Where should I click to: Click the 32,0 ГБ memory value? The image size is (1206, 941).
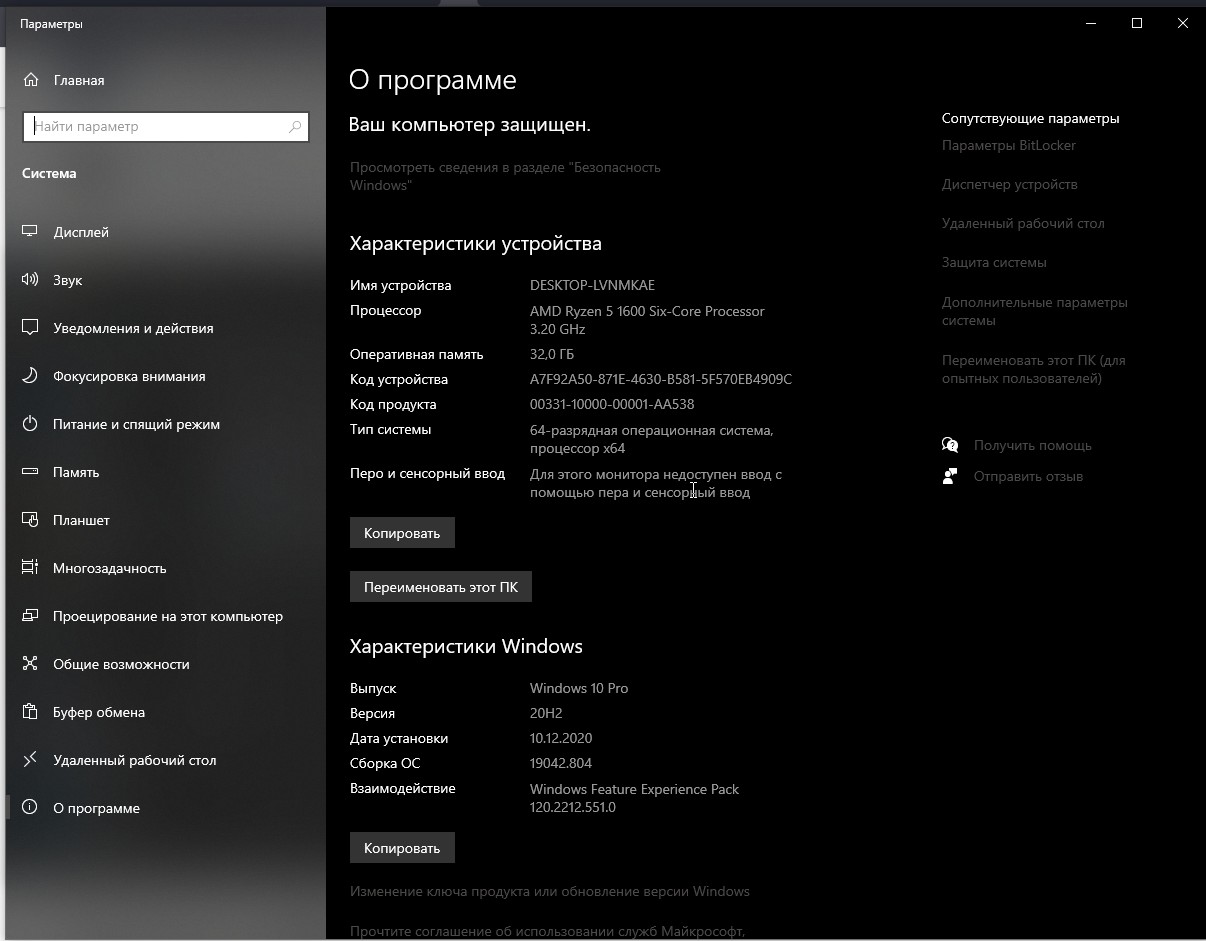pos(552,354)
